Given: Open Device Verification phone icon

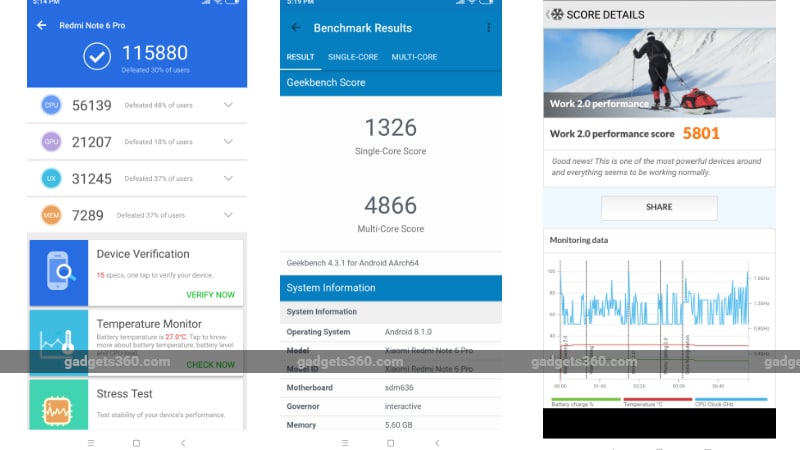Looking at the screenshot, I should (x=59, y=272).
